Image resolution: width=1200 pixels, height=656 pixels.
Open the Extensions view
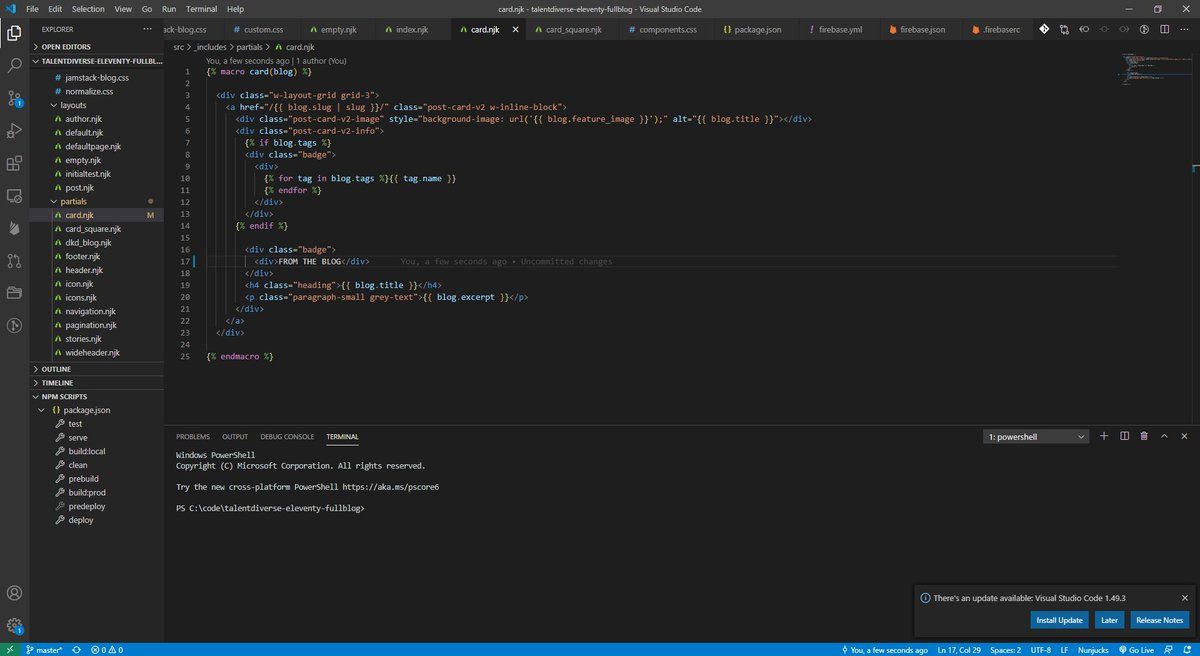(x=14, y=163)
